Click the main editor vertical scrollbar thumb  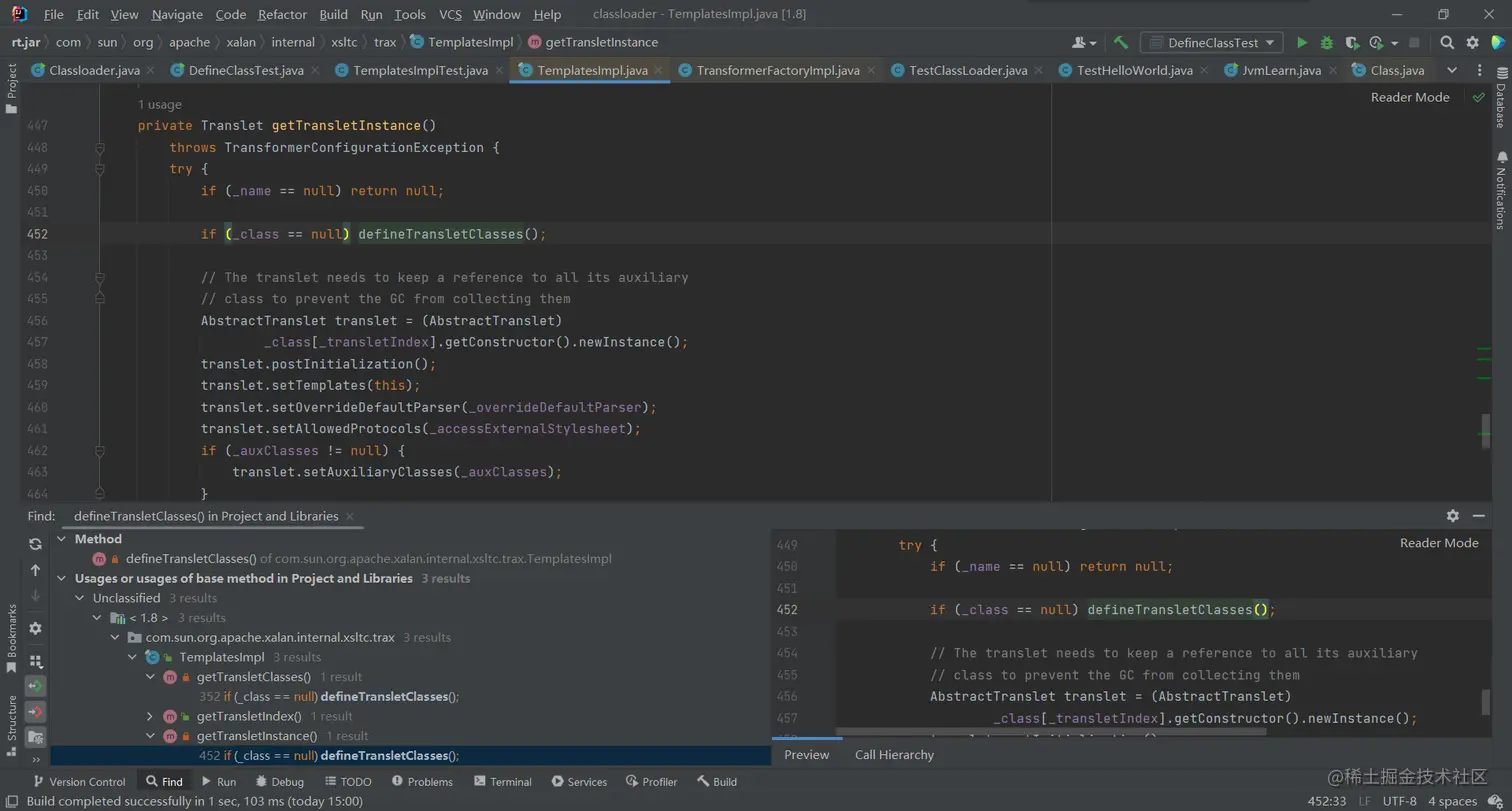coord(1486,432)
